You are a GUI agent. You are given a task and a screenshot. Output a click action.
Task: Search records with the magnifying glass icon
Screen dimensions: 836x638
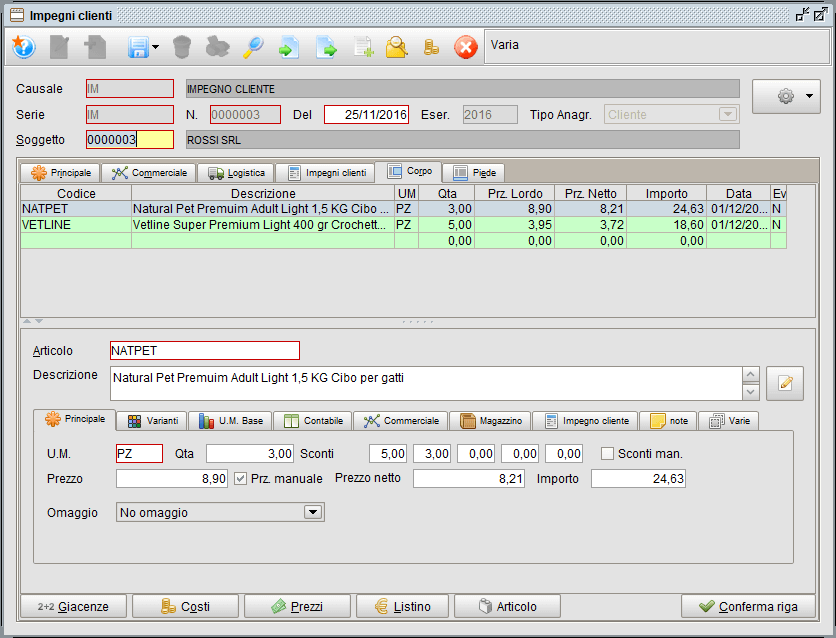(253, 47)
